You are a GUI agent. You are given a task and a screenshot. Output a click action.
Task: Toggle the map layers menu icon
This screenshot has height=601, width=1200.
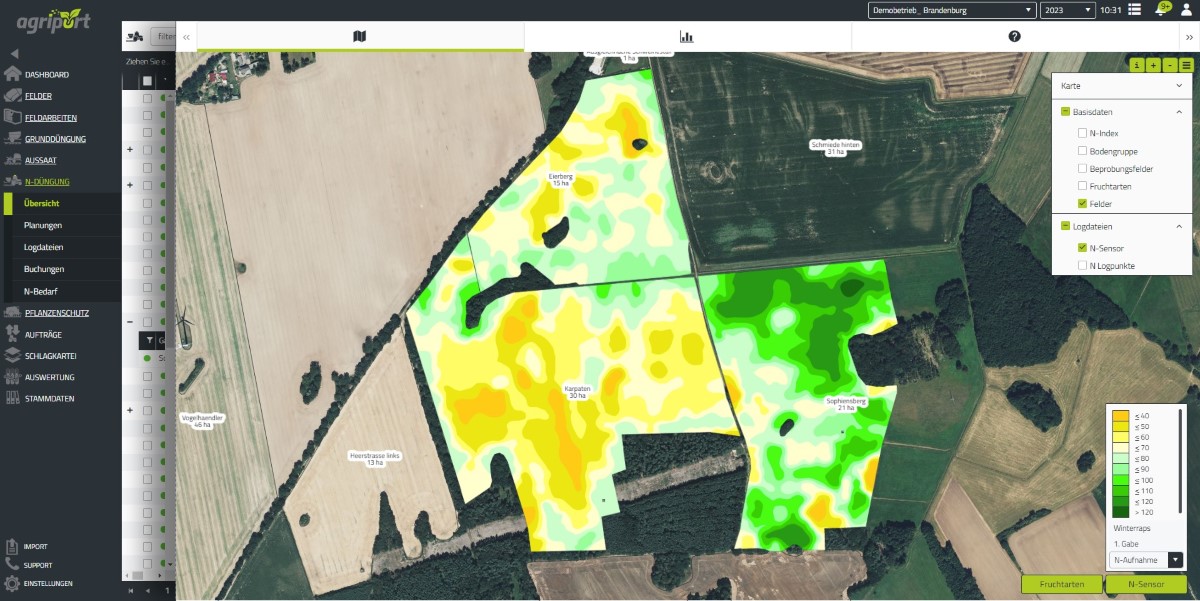pyautogui.click(x=1186, y=65)
